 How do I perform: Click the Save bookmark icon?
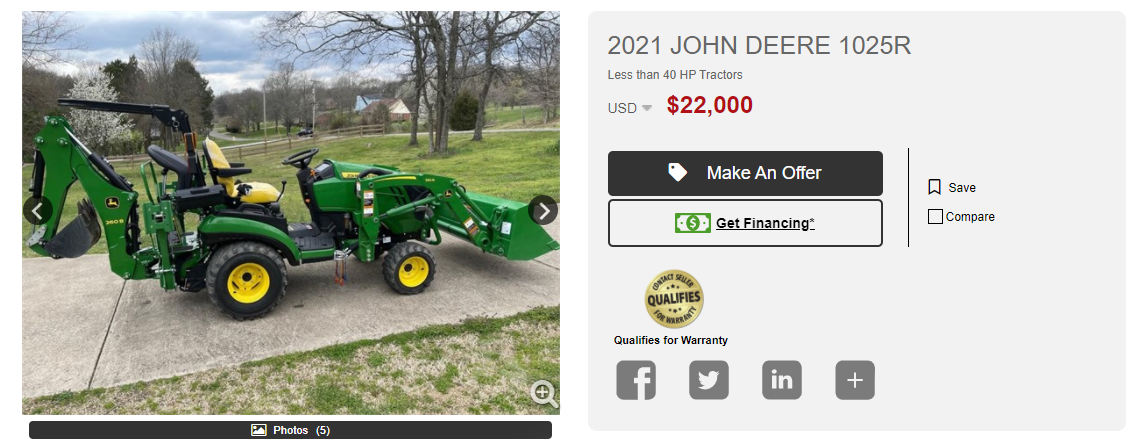[x=934, y=187]
